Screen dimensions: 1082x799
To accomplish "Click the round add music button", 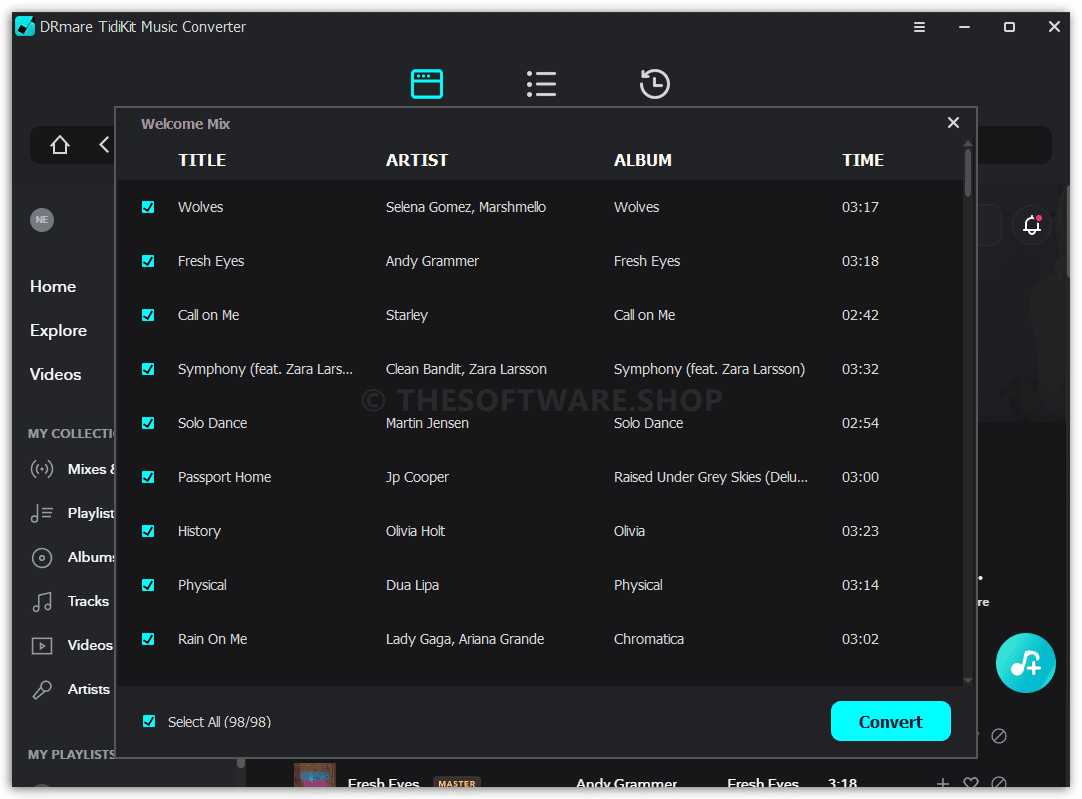I will (x=1025, y=663).
